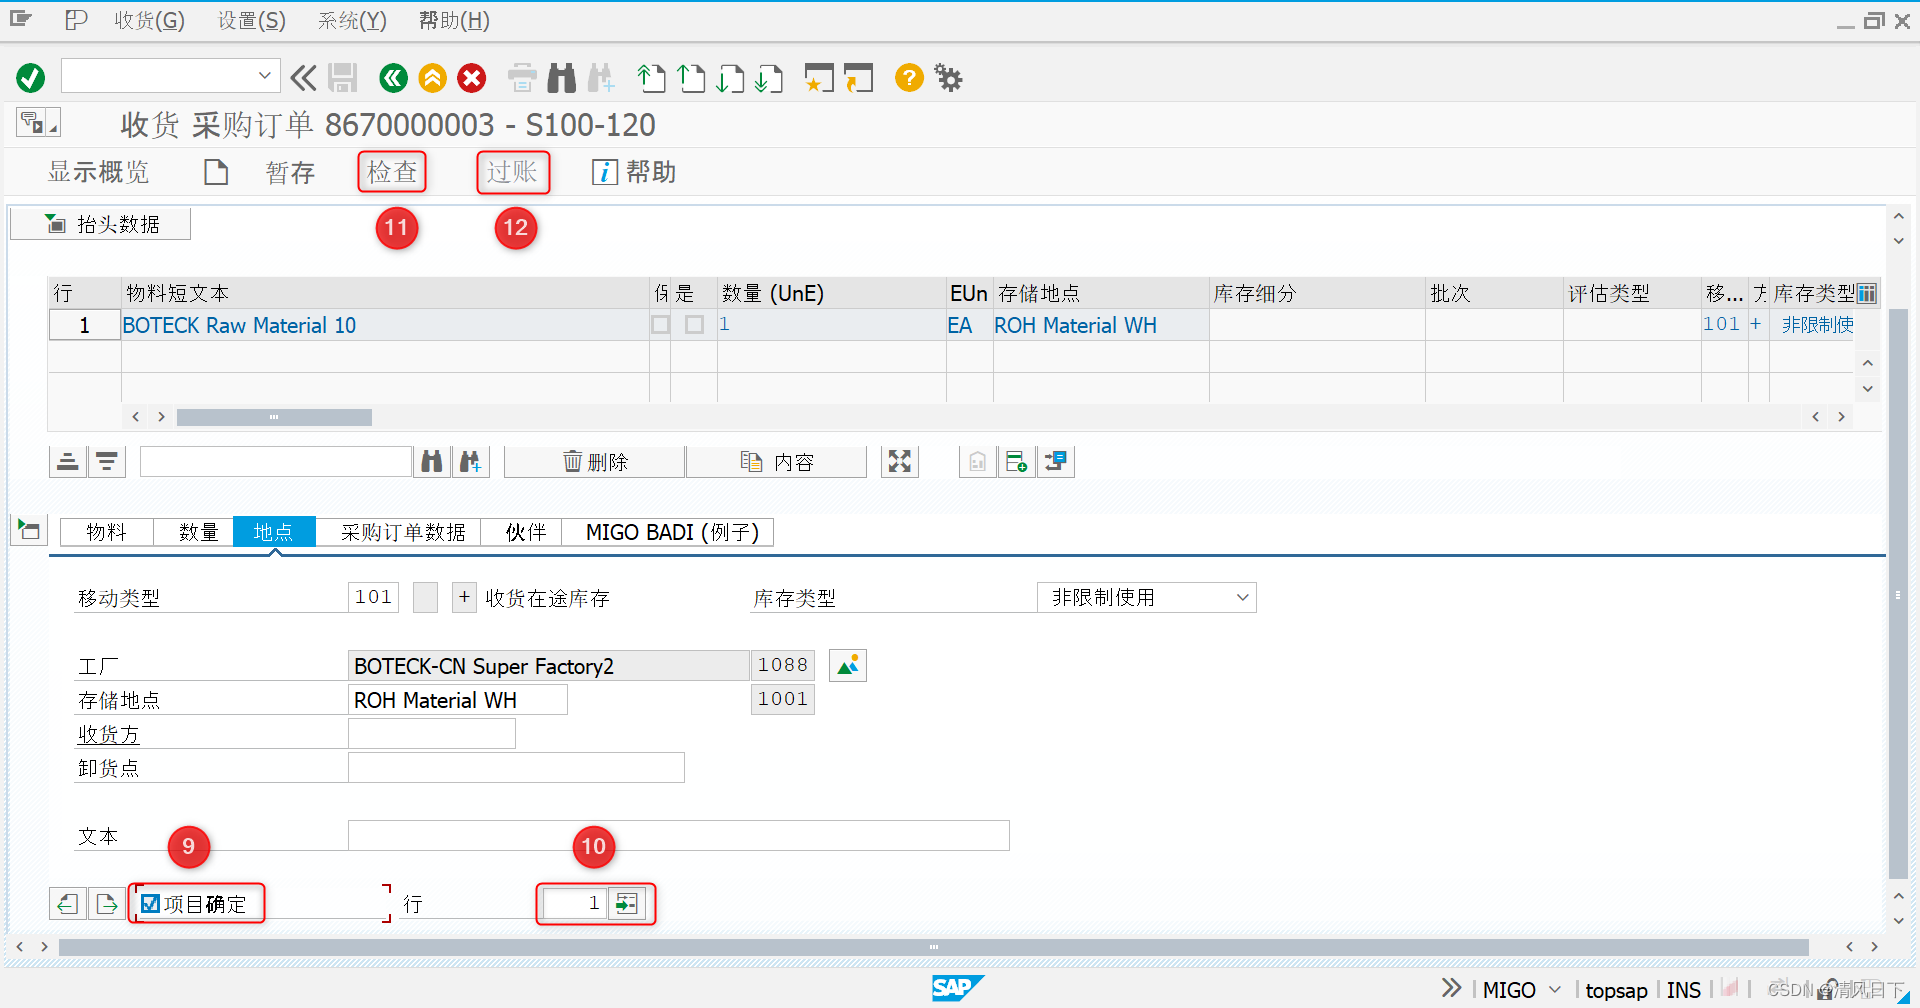Click the Next Page icon

point(730,77)
